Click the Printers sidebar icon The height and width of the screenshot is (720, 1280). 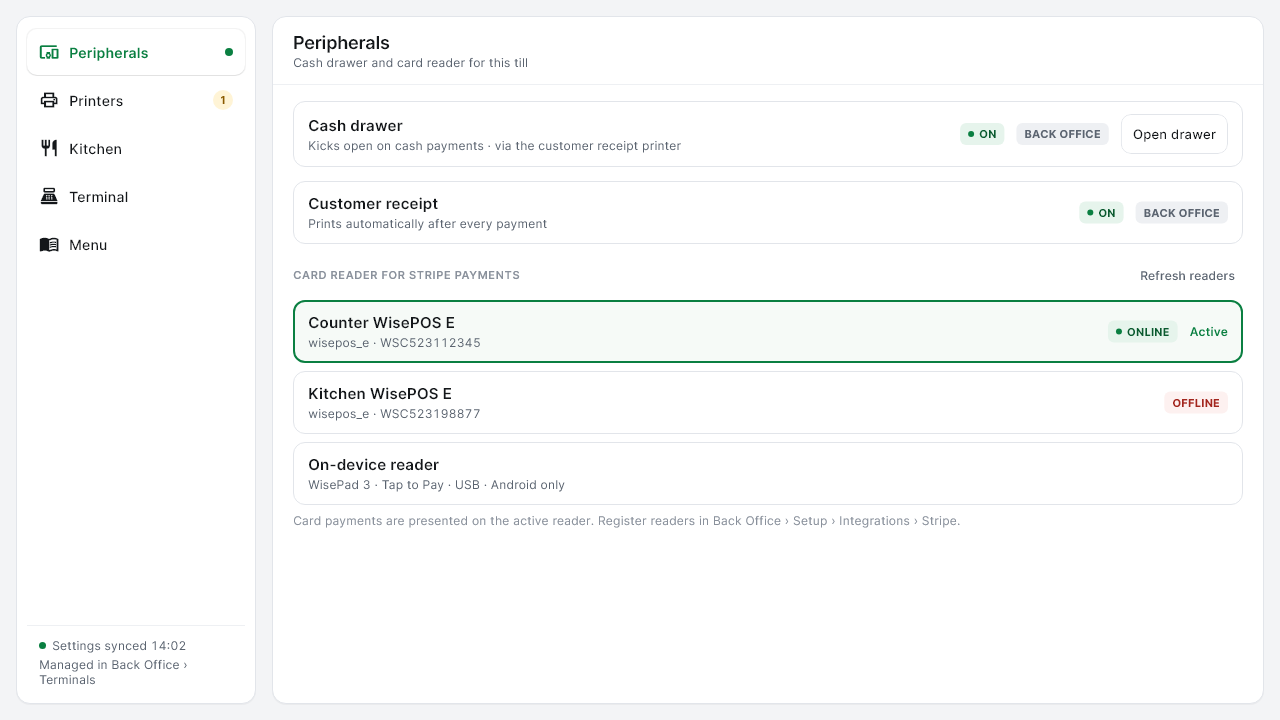pyautogui.click(x=49, y=101)
